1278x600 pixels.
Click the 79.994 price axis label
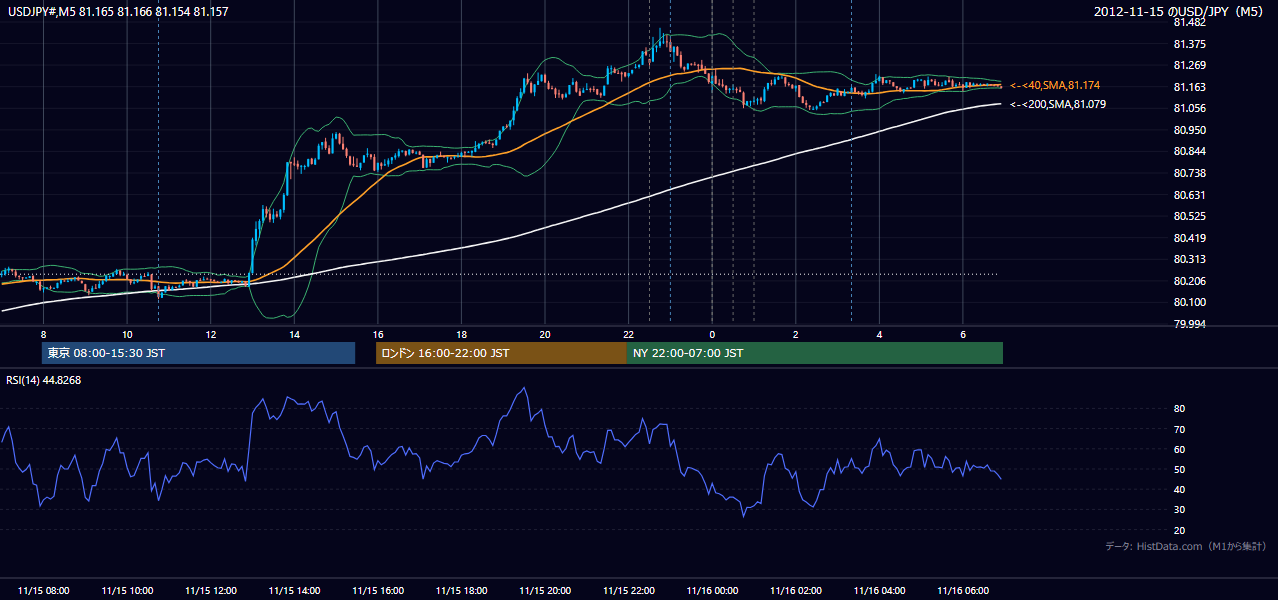pos(1190,324)
